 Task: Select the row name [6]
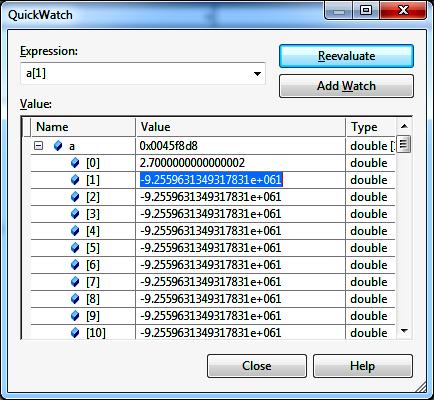(x=93, y=265)
